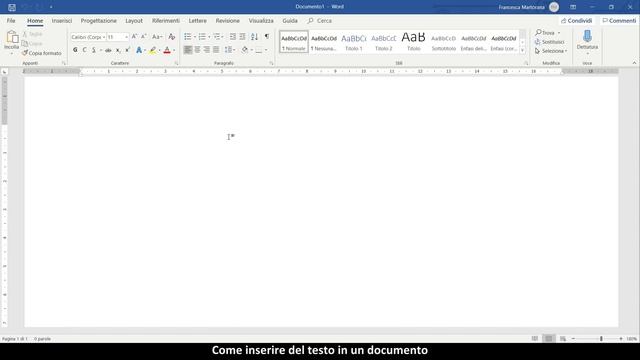Switch to read mode view in status bar
The image size is (640, 360).
[x=535, y=339]
